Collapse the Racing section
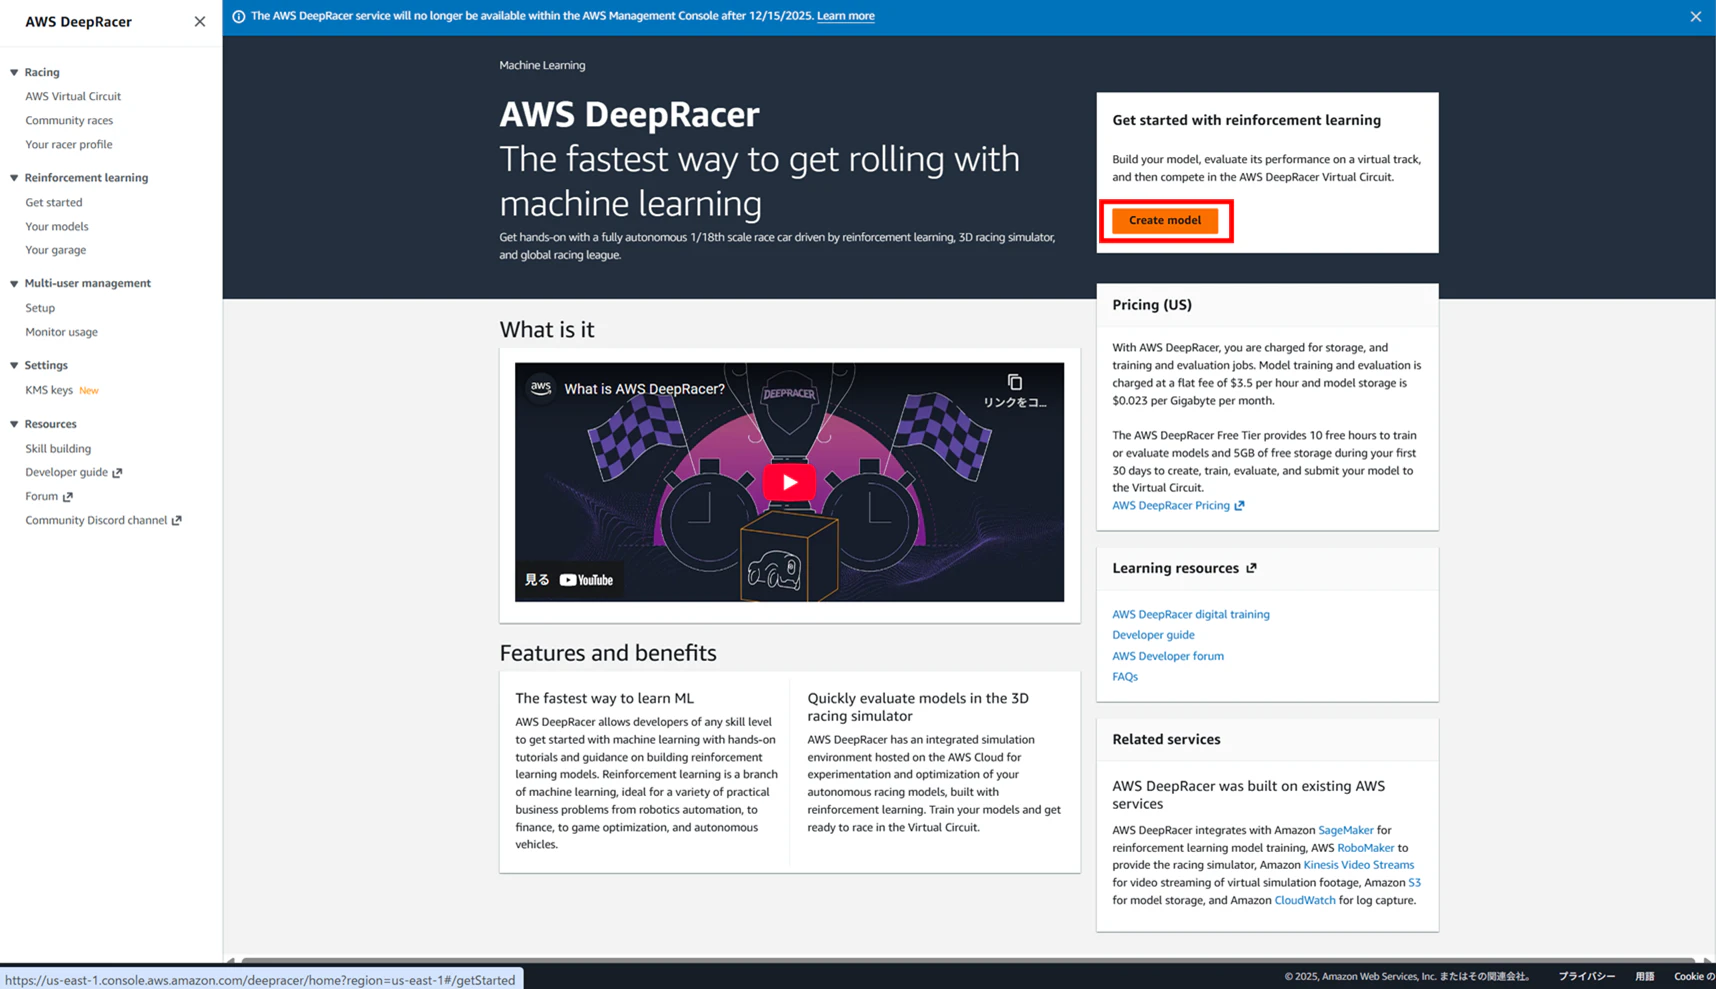Image resolution: width=1716 pixels, height=989 pixels. 14,72
